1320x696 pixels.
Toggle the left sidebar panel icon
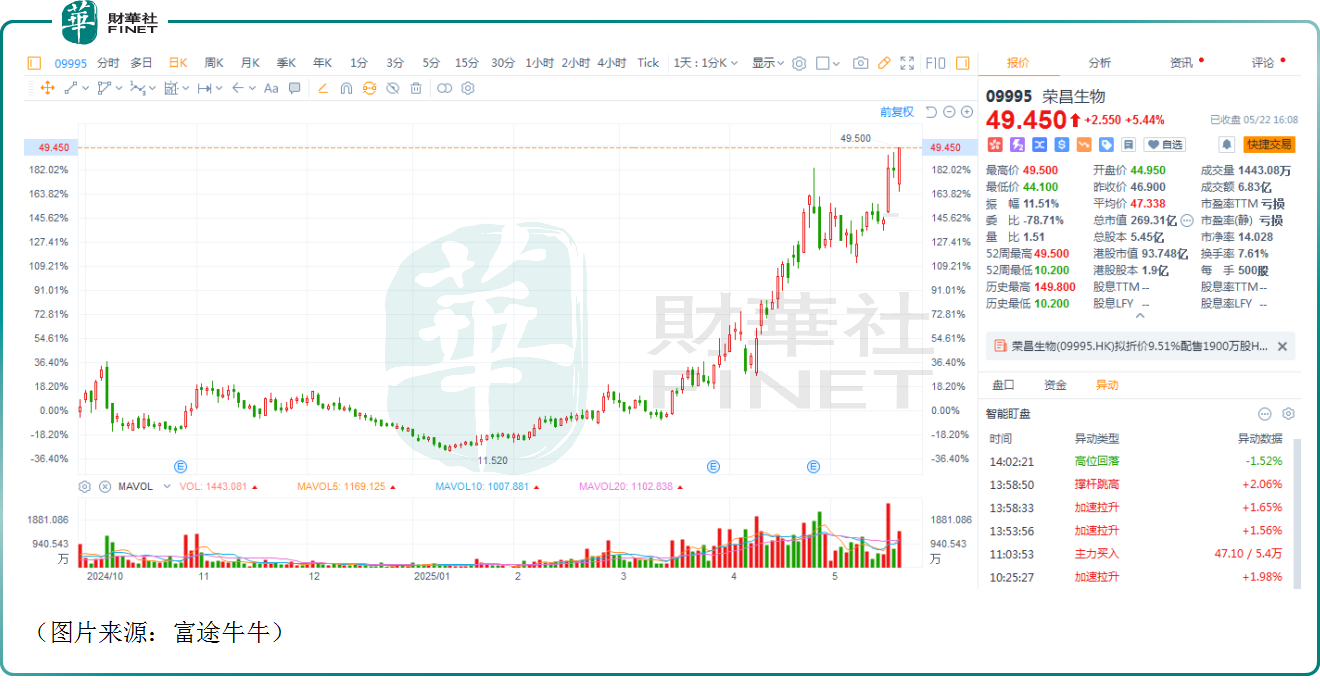(x=34, y=63)
